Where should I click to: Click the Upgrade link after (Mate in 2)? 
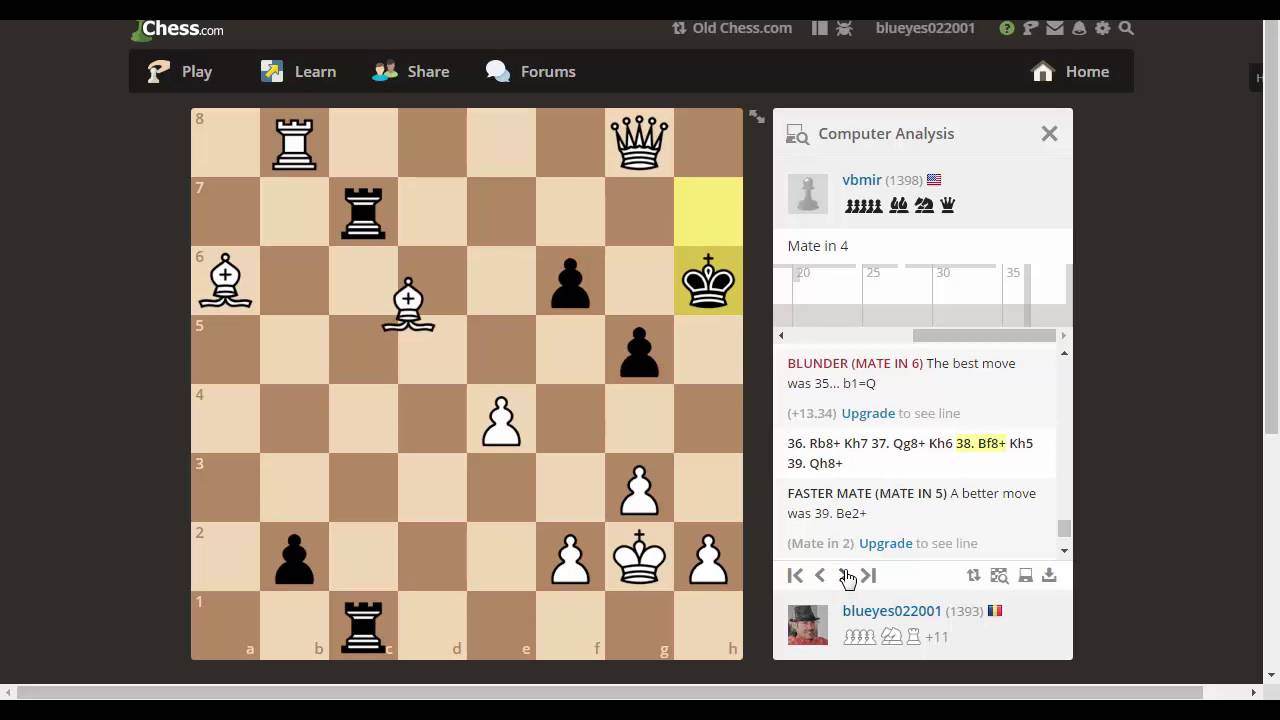coord(886,543)
